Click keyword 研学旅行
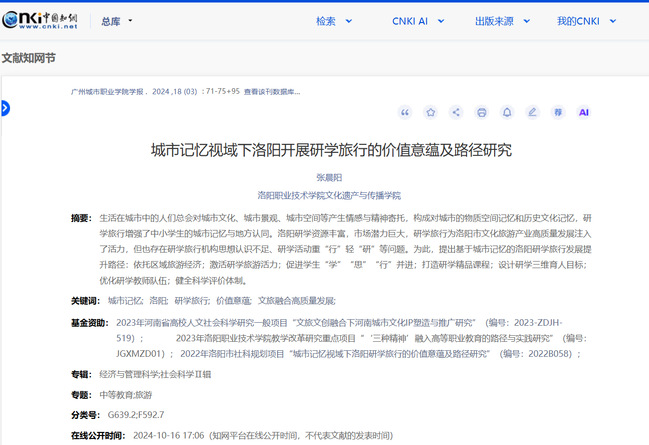 click(x=191, y=300)
